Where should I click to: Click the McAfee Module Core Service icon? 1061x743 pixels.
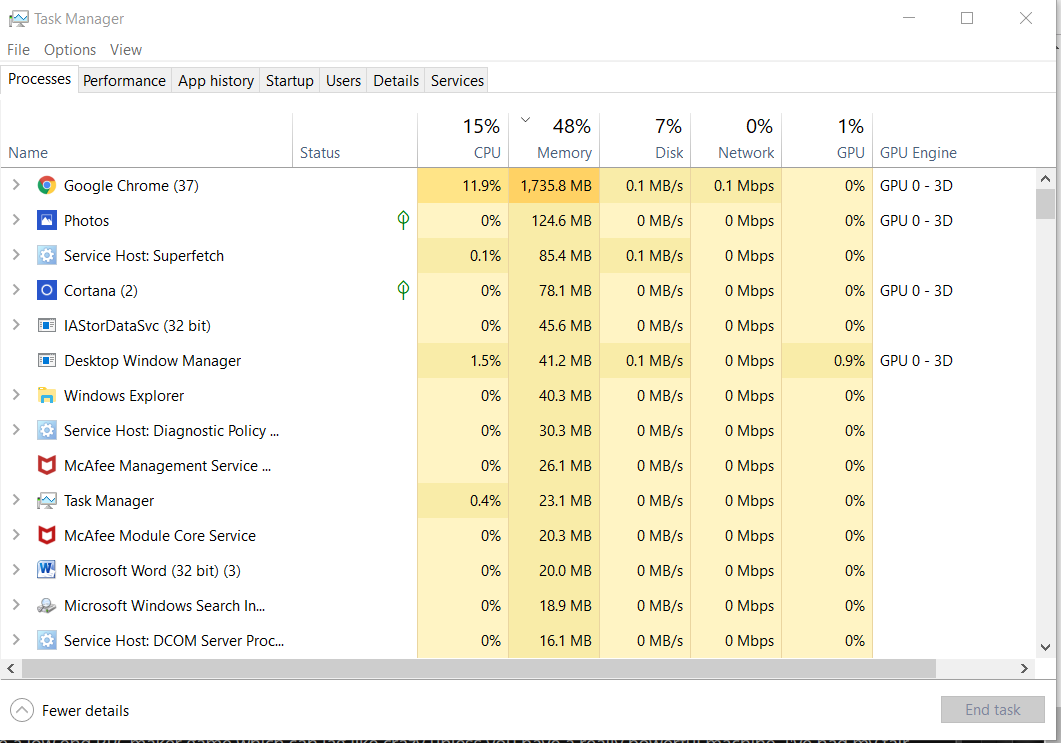[47, 535]
